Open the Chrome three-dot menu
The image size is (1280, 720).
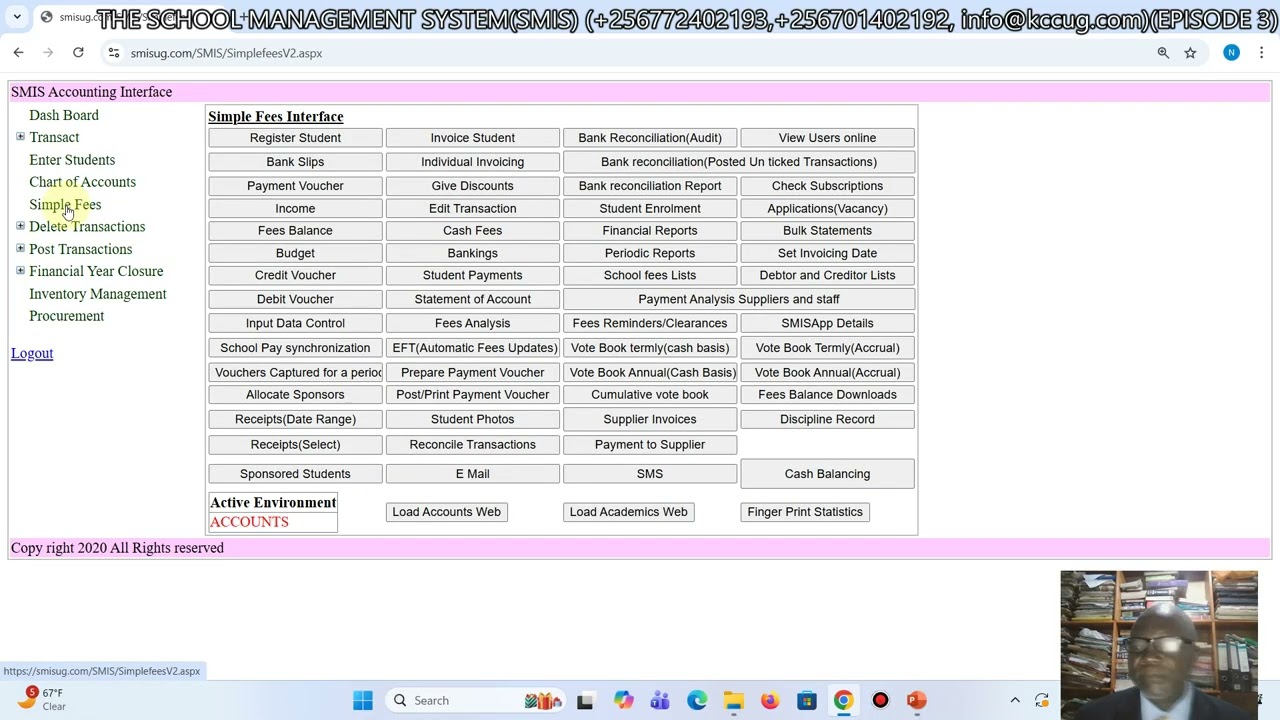click(1262, 53)
